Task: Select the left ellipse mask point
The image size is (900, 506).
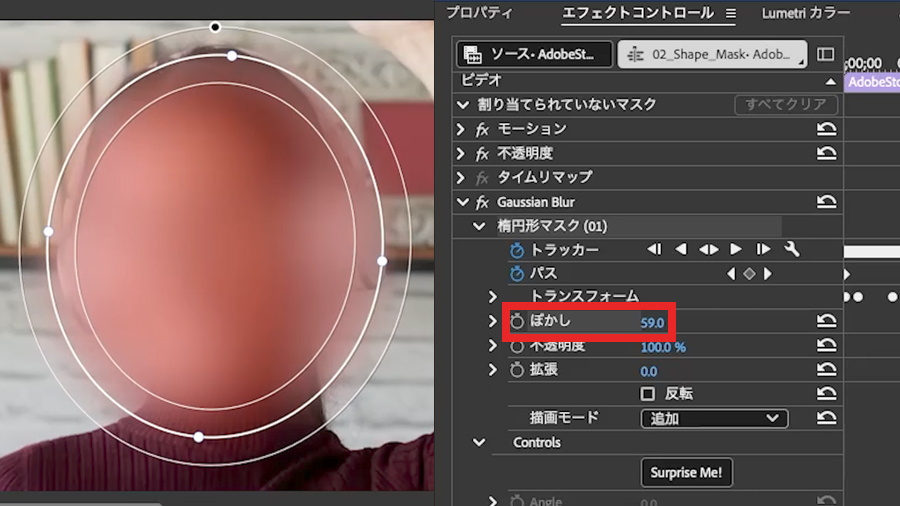Action: 49,231
